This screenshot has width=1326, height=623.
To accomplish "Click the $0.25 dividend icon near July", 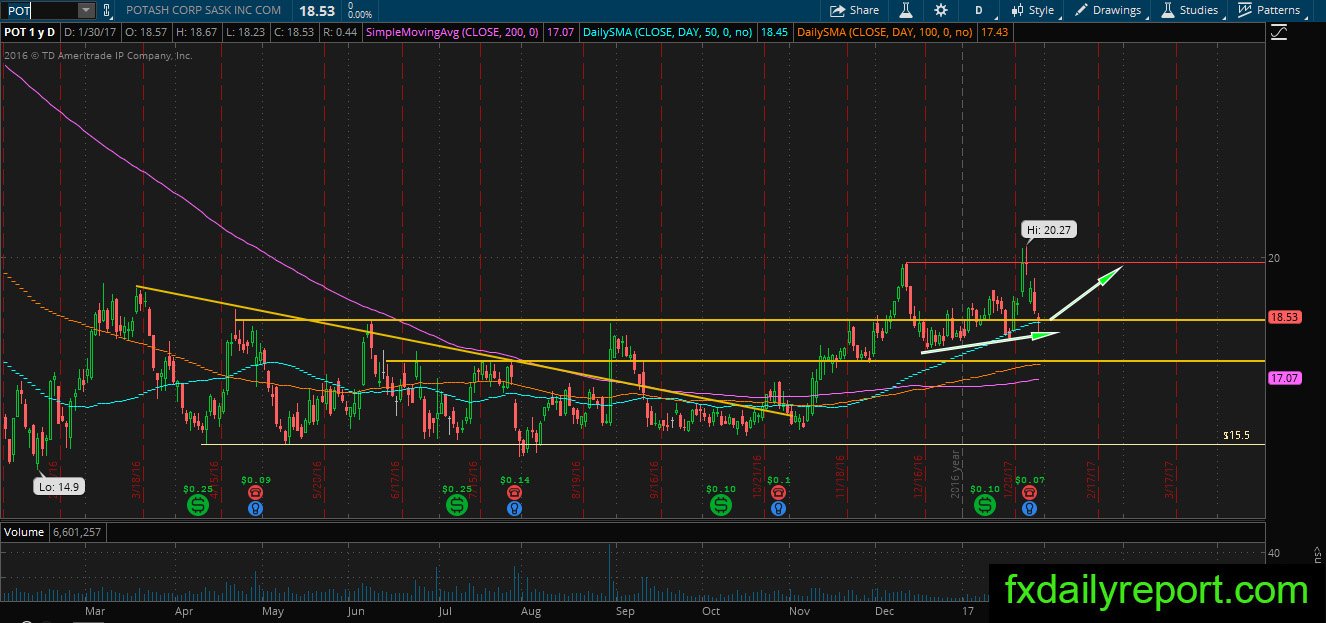I will pos(457,507).
